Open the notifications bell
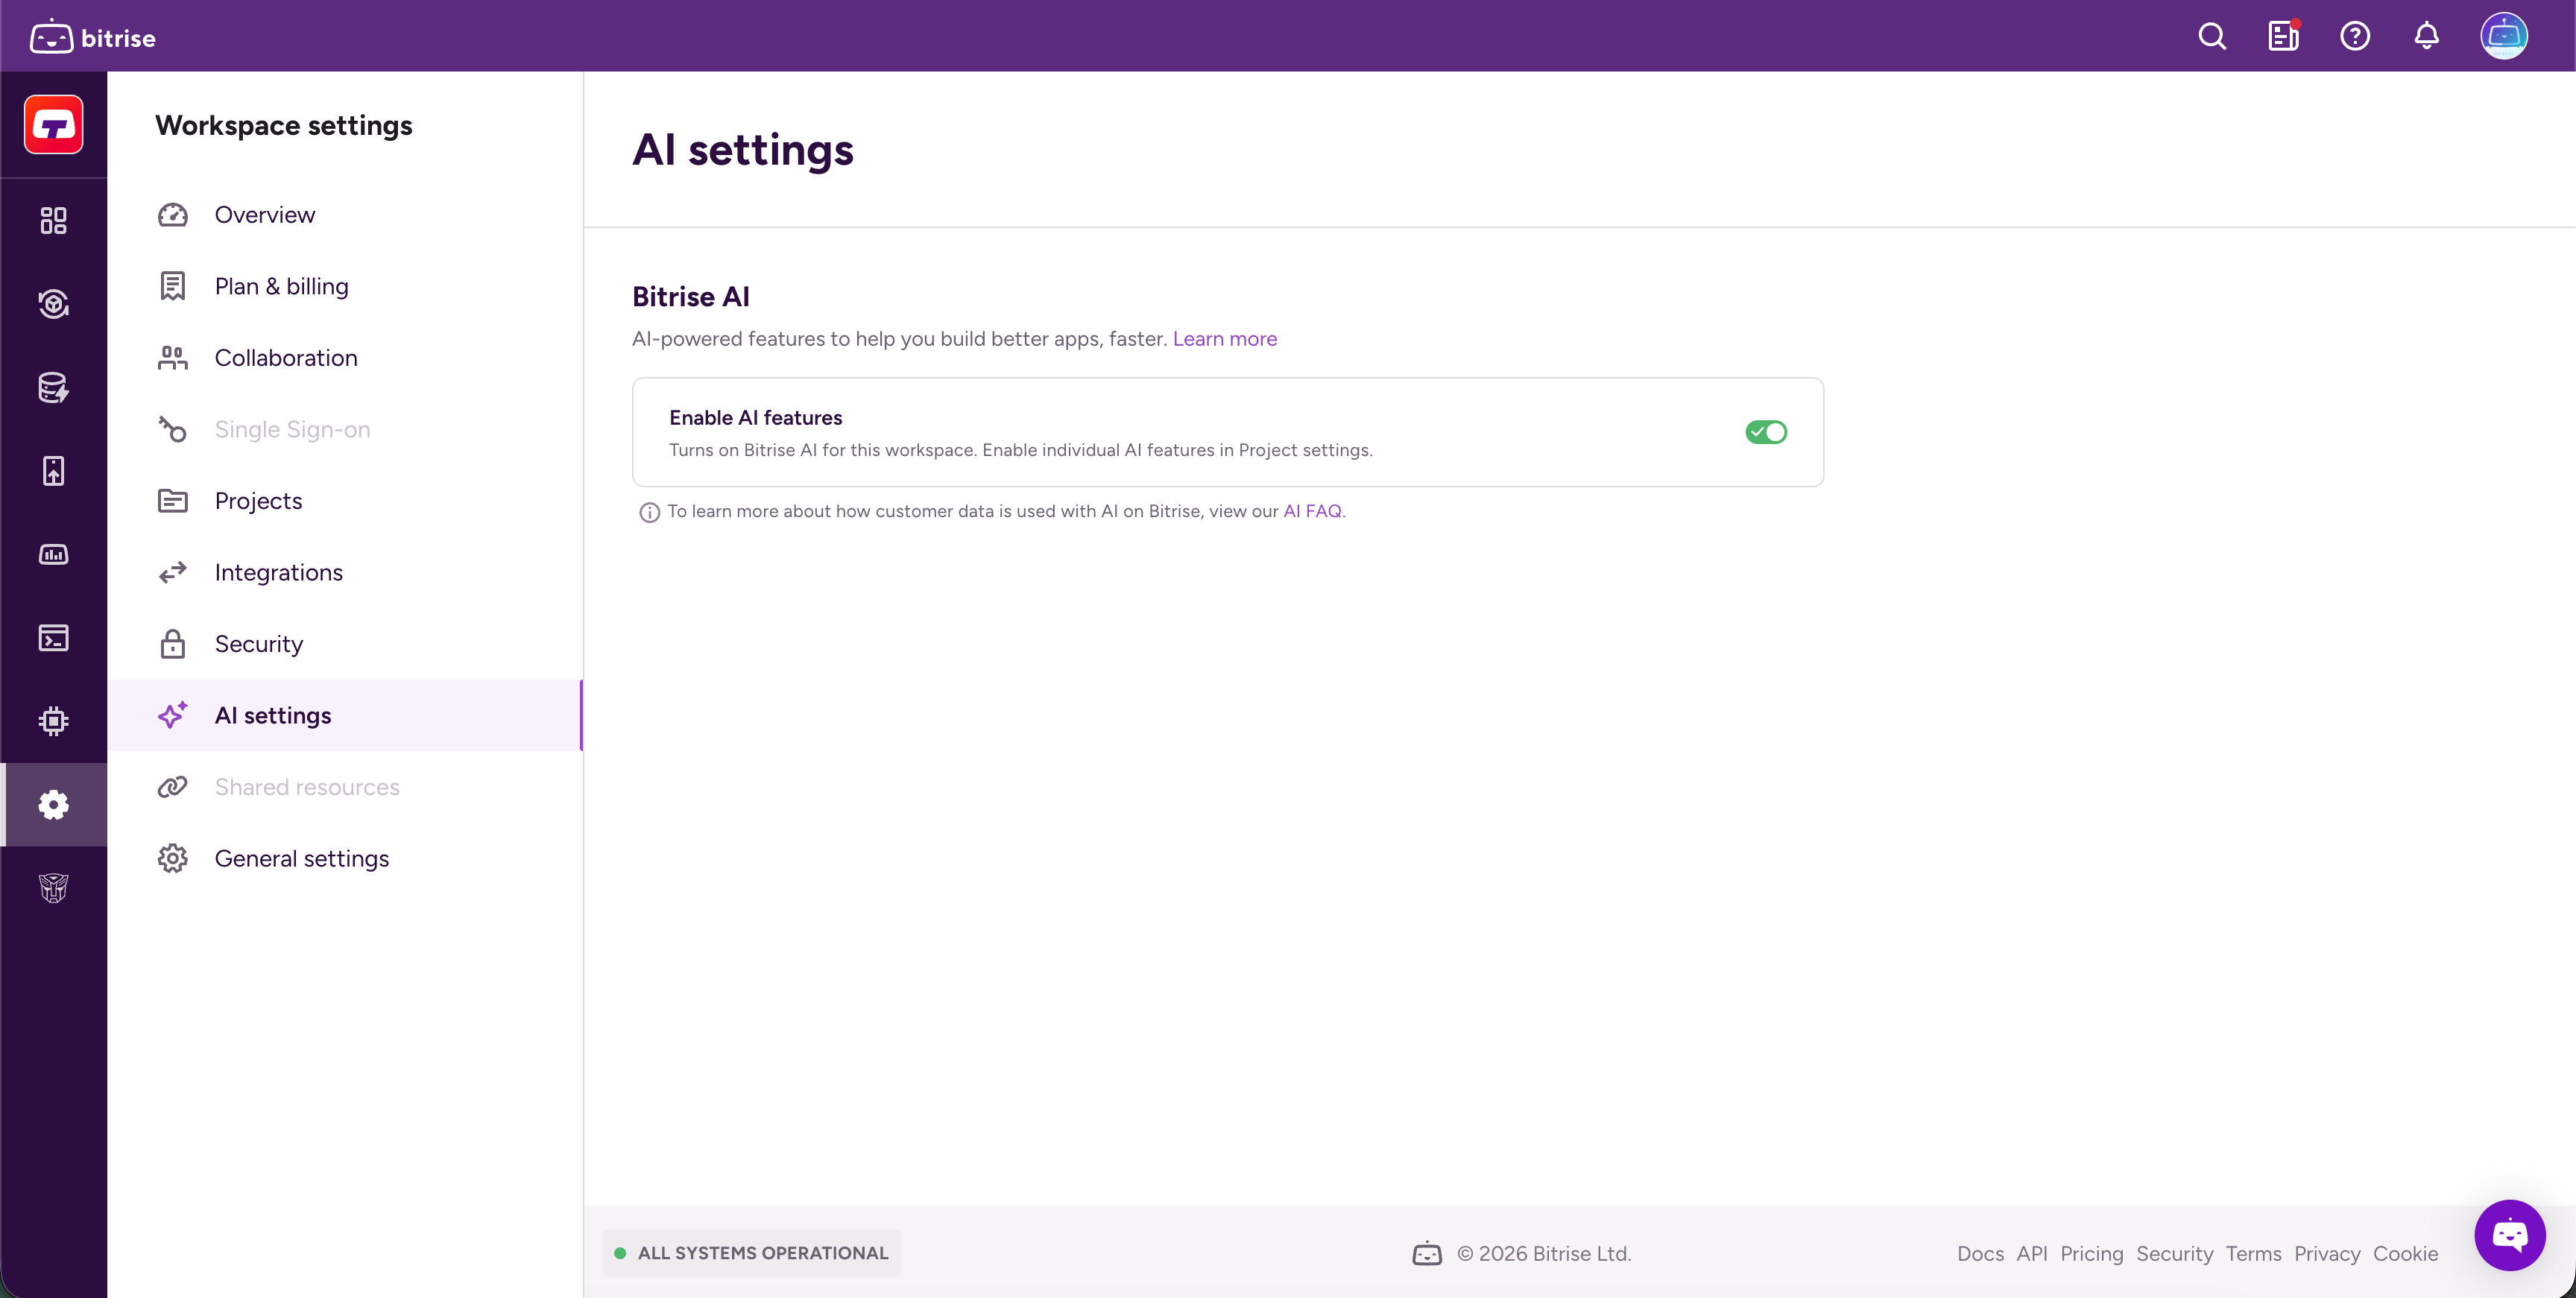2576x1298 pixels. tap(2426, 37)
